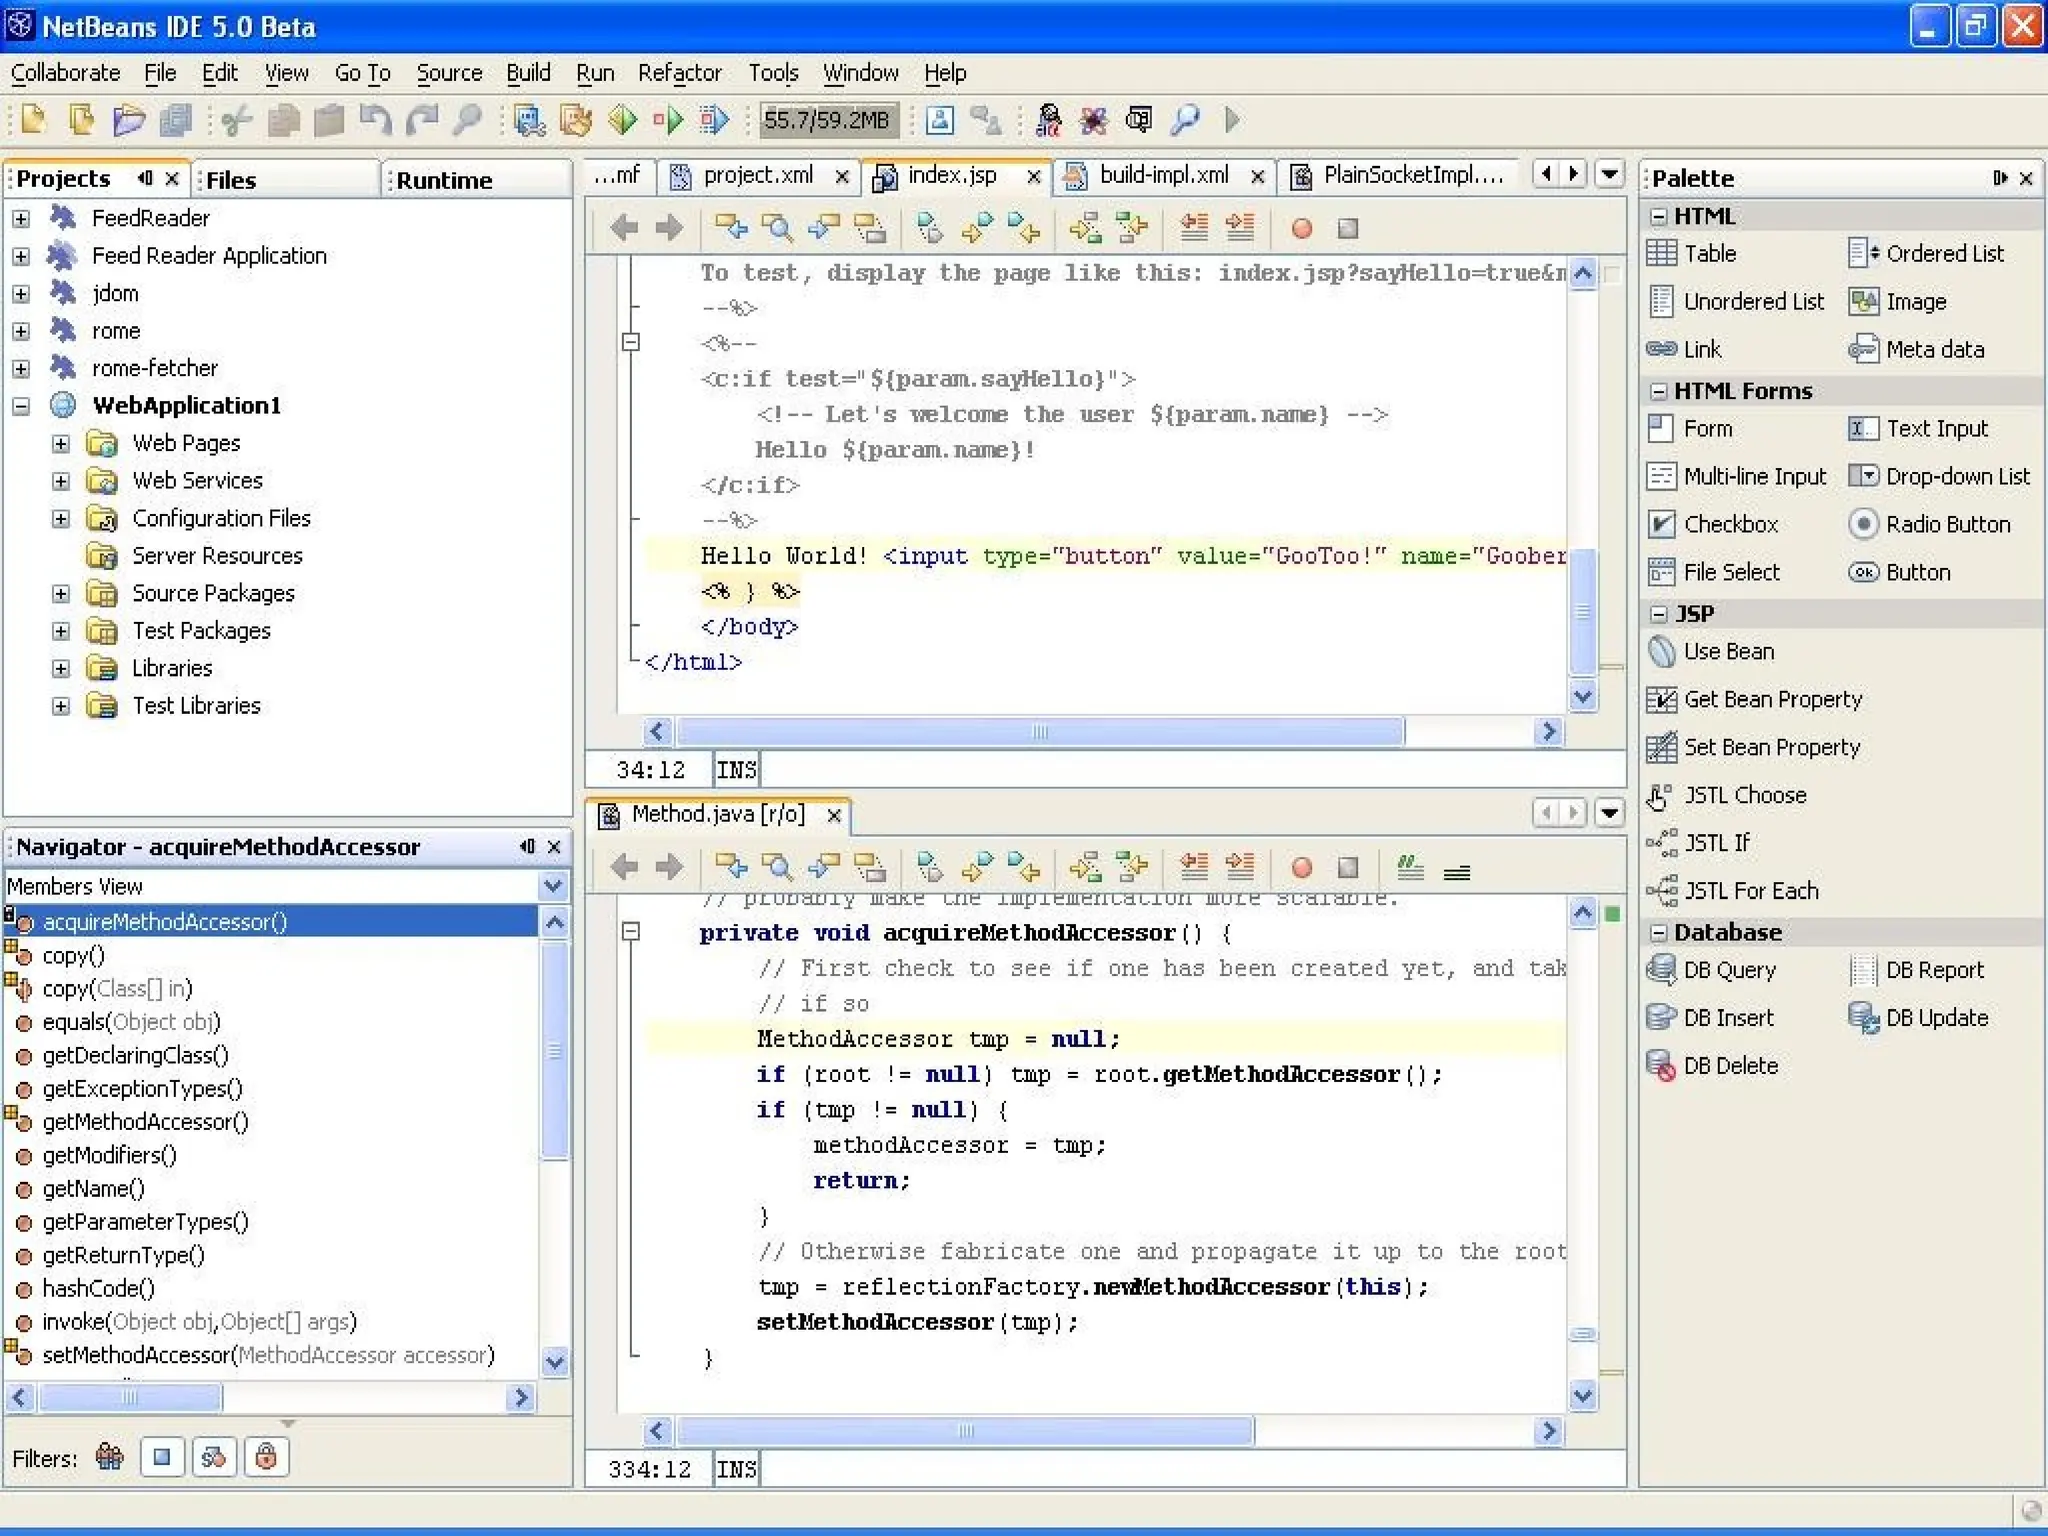
Task: Click the Table palette item
Action: click(1692, 254)
